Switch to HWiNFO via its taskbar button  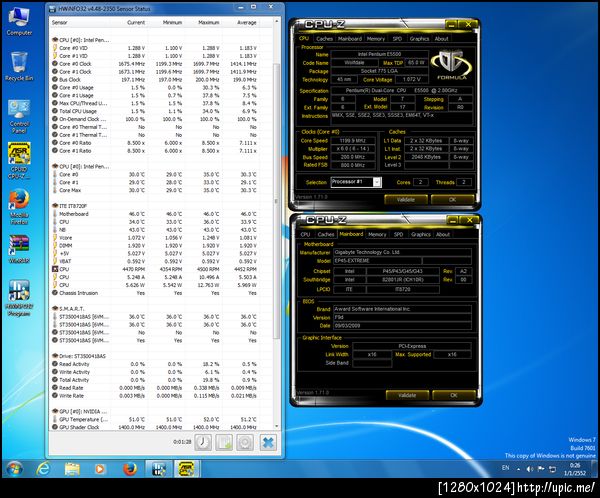tap(158, 469)
